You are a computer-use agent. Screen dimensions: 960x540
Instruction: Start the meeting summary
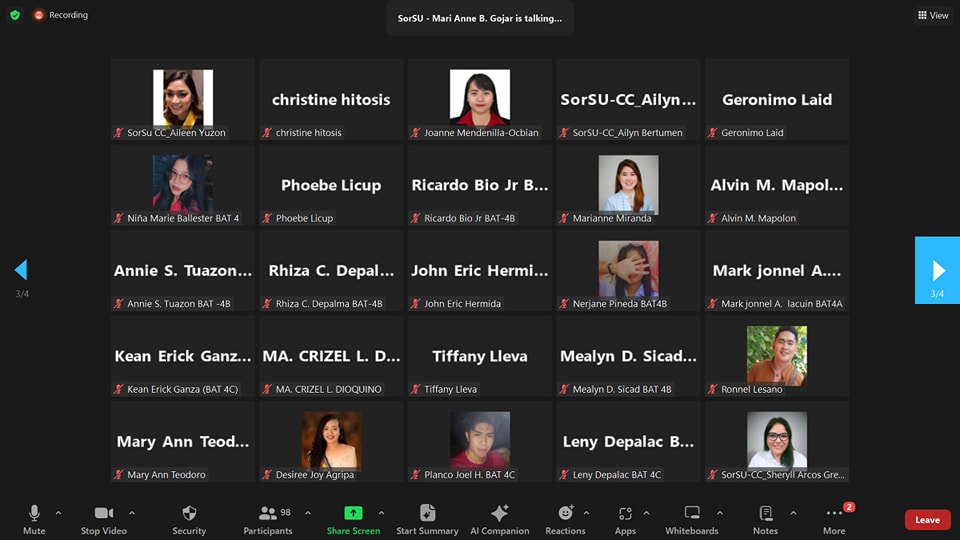pos(427,518)
